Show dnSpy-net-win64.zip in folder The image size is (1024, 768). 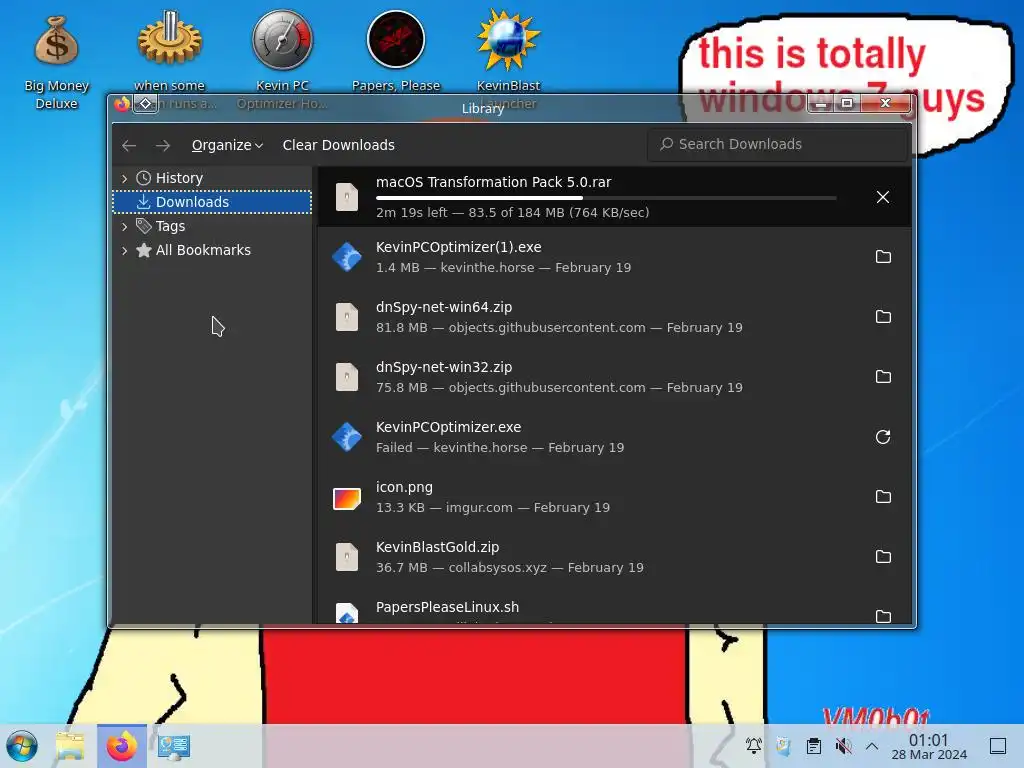pos(883,317)
